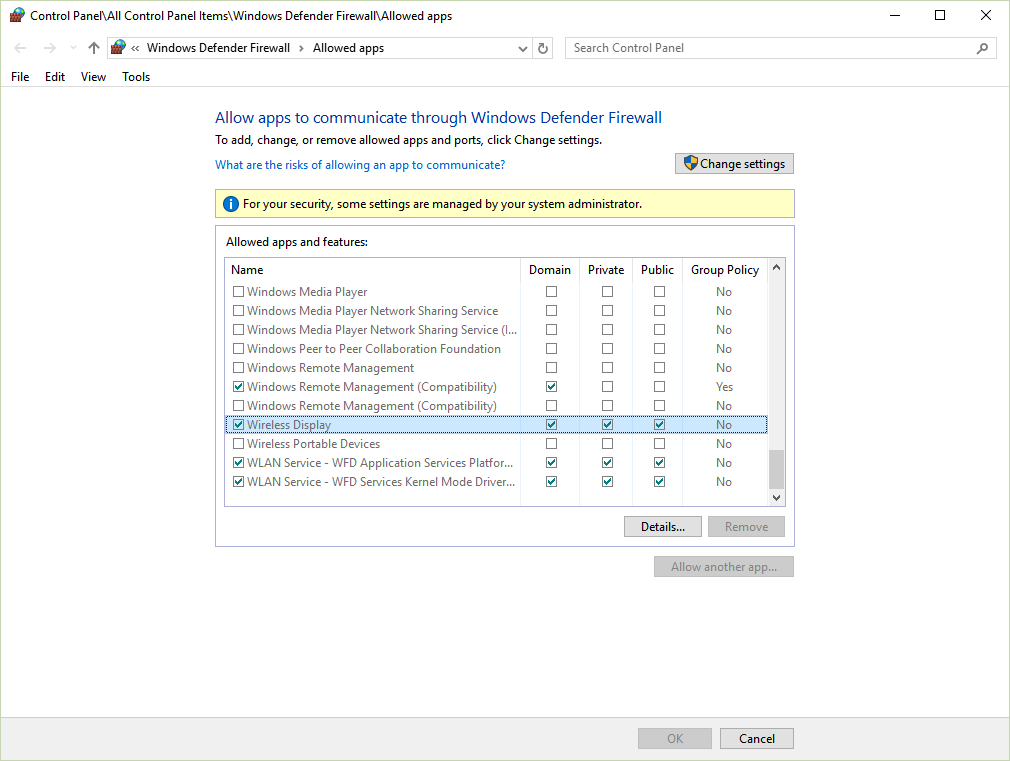This screenshot has height=761, width=1010.
Task: Go back with the left arrow
Action: pyautogui.click(x=20, y=48)
